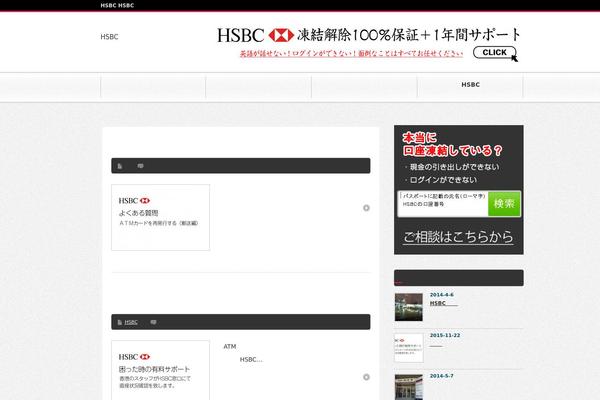Click the HSBC site title text
This screenshot has height=400, width=600.
coord(109,37)
